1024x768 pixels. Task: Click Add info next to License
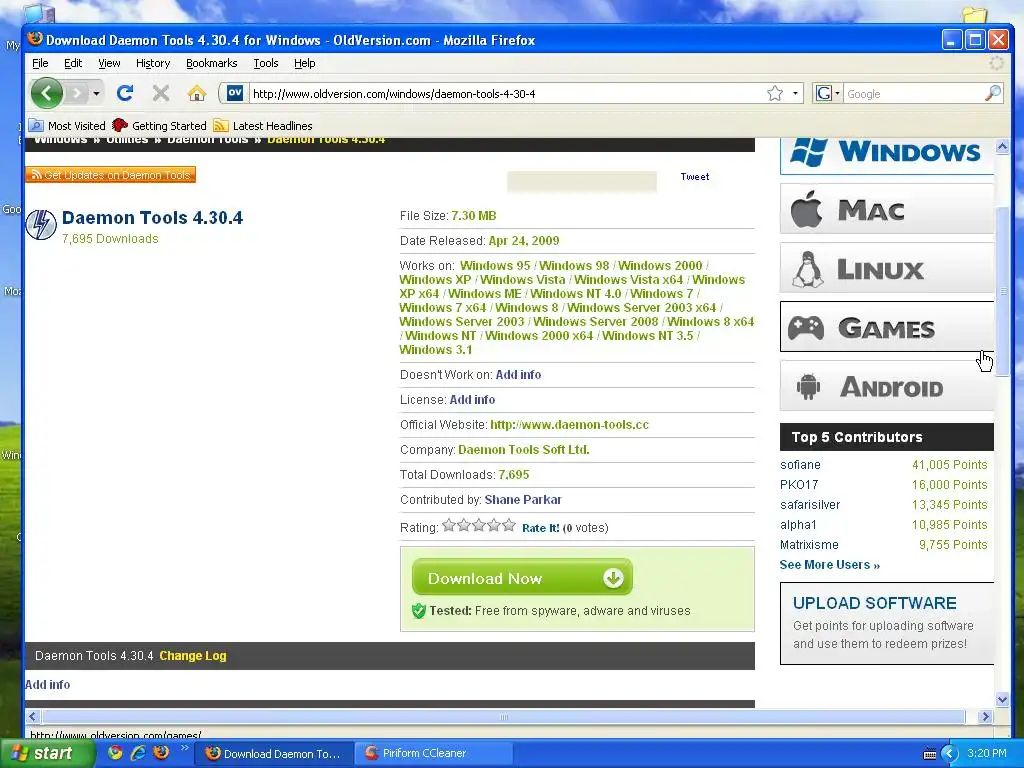coord(472,400)
